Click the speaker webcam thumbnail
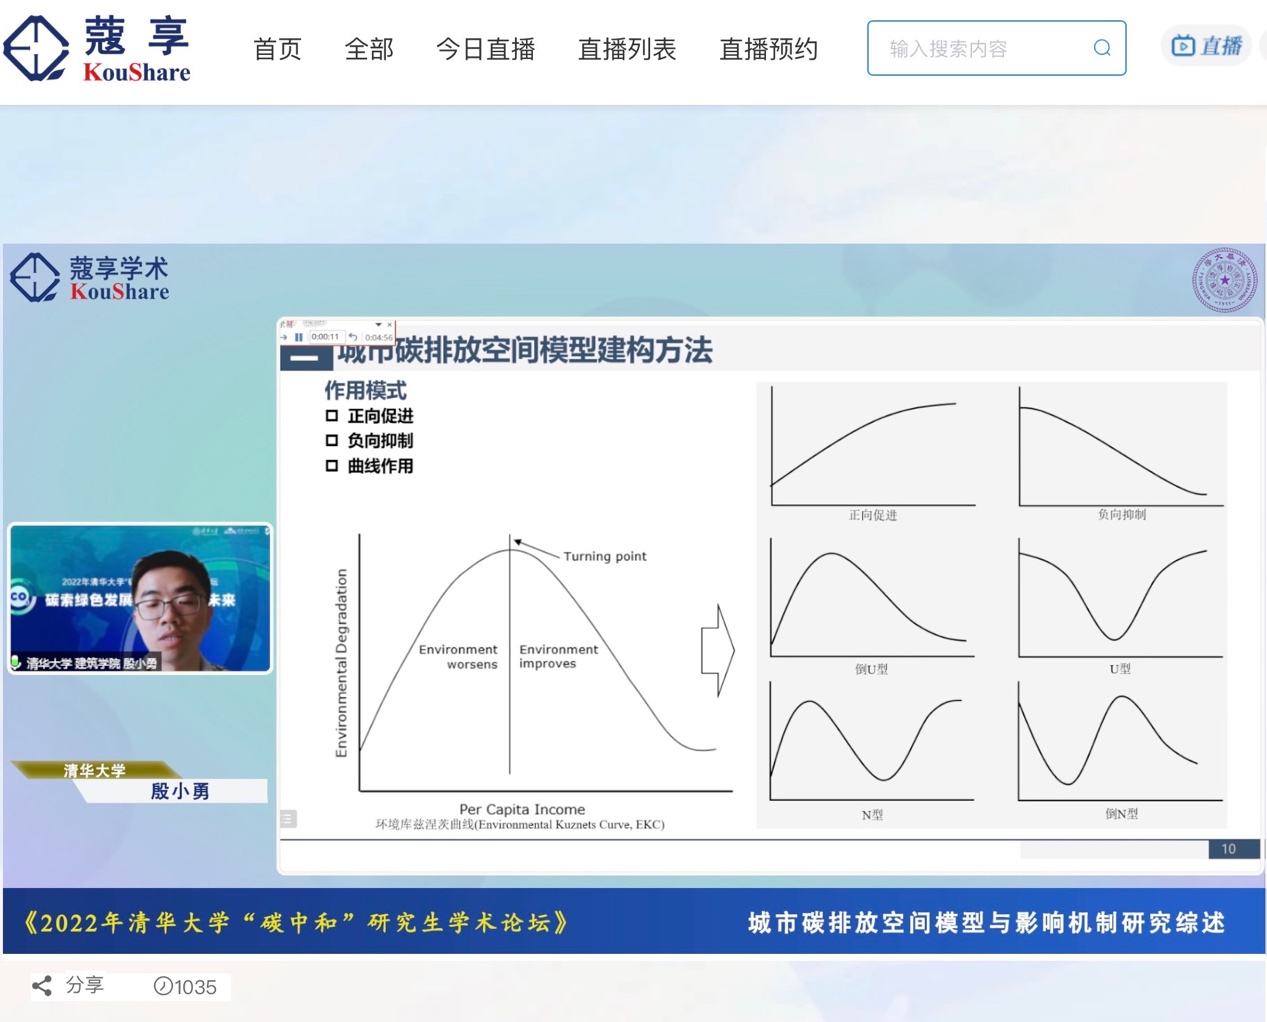The height and width of the screenshot is (1022, 1267). [x=139, y=597]
